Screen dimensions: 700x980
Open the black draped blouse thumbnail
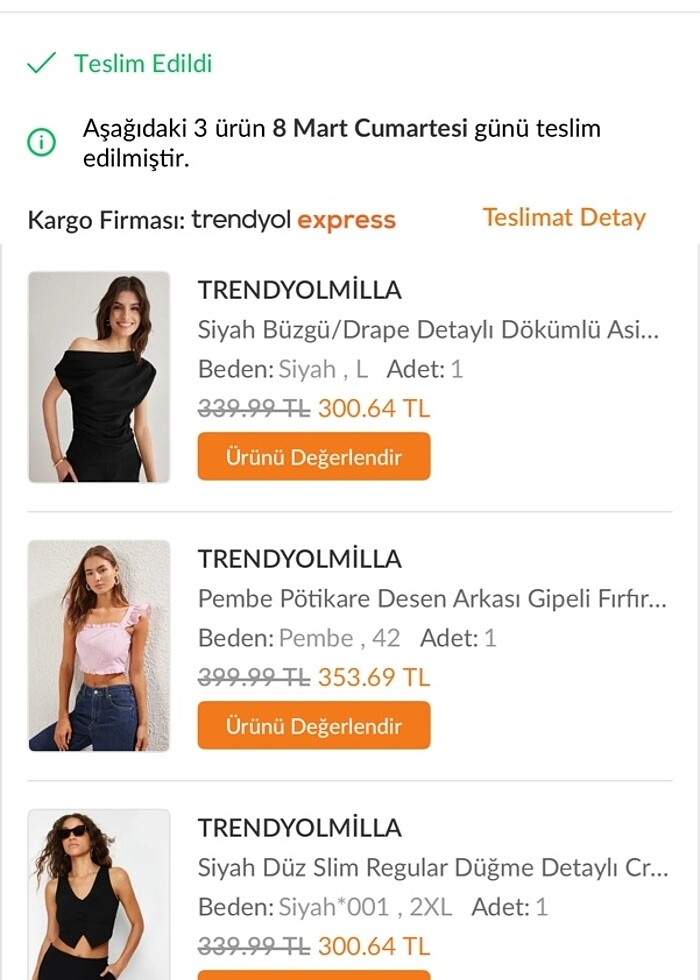99,377
